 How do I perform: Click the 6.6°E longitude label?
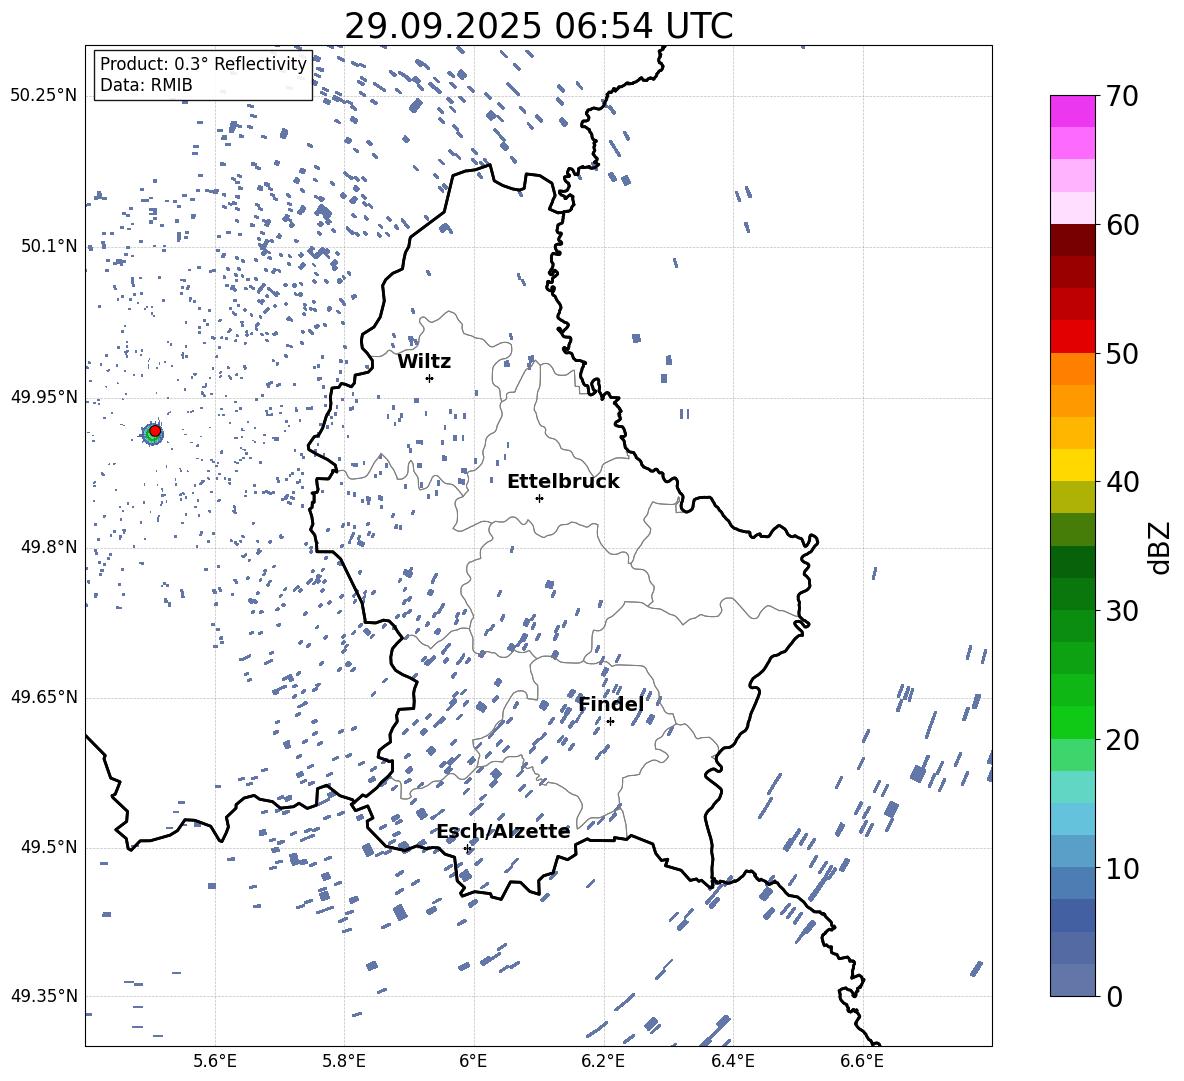[x=862, y=1061]
